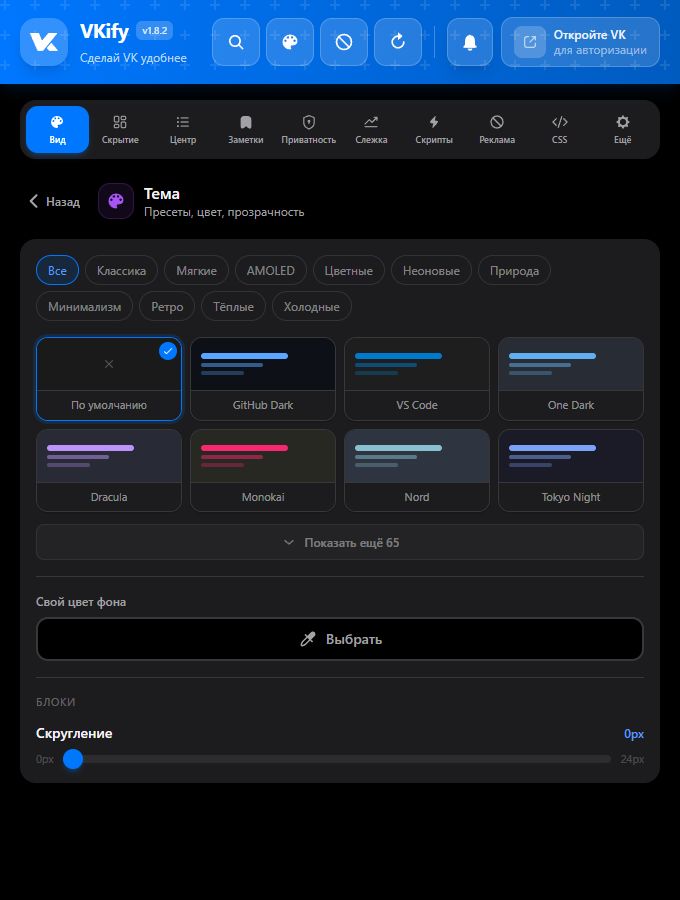The height and width of the screenshot is (900, 680).
Task: Apply the One Dark theme preset
Action: pos(571,379)
